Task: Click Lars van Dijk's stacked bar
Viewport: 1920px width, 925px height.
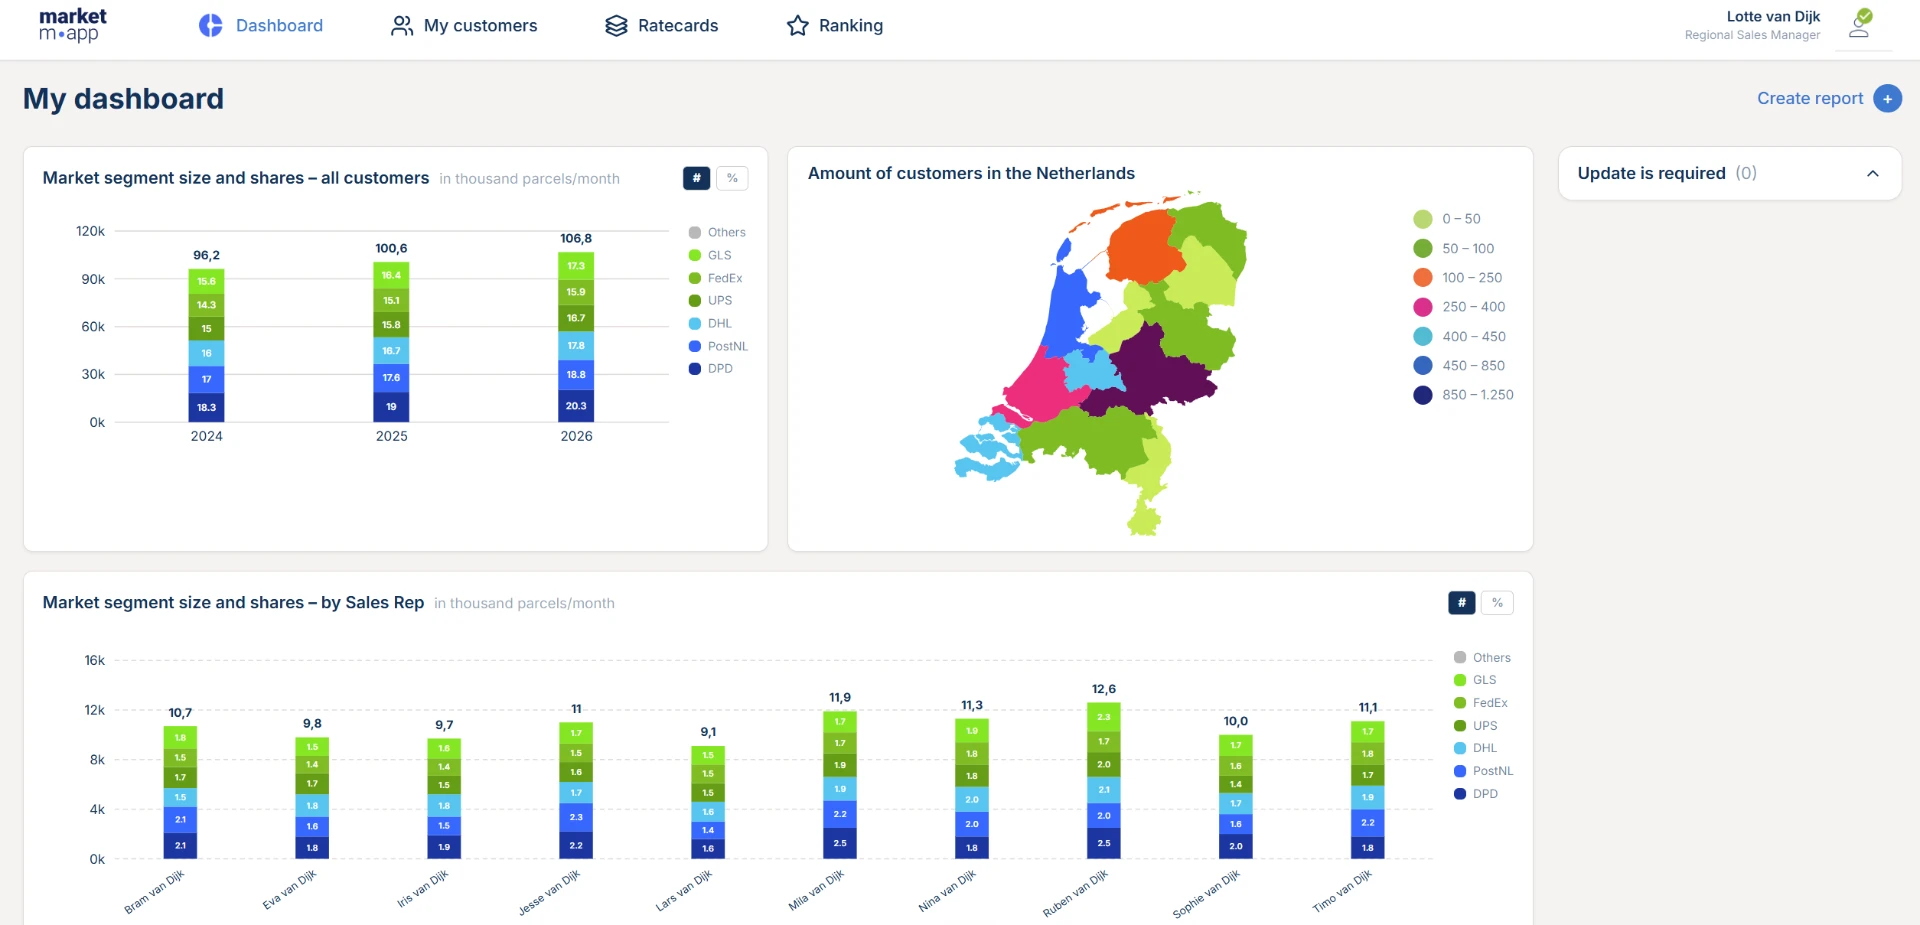Action: pos(708,802)
